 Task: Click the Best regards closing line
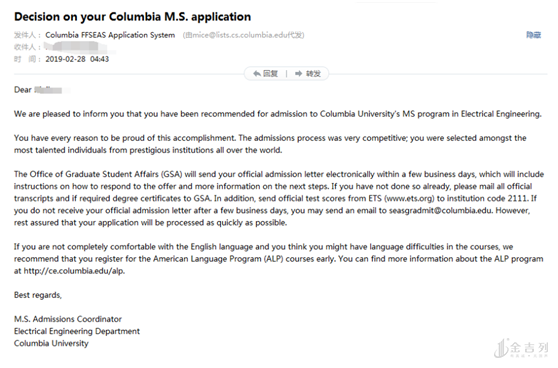[x=38, y=295]
